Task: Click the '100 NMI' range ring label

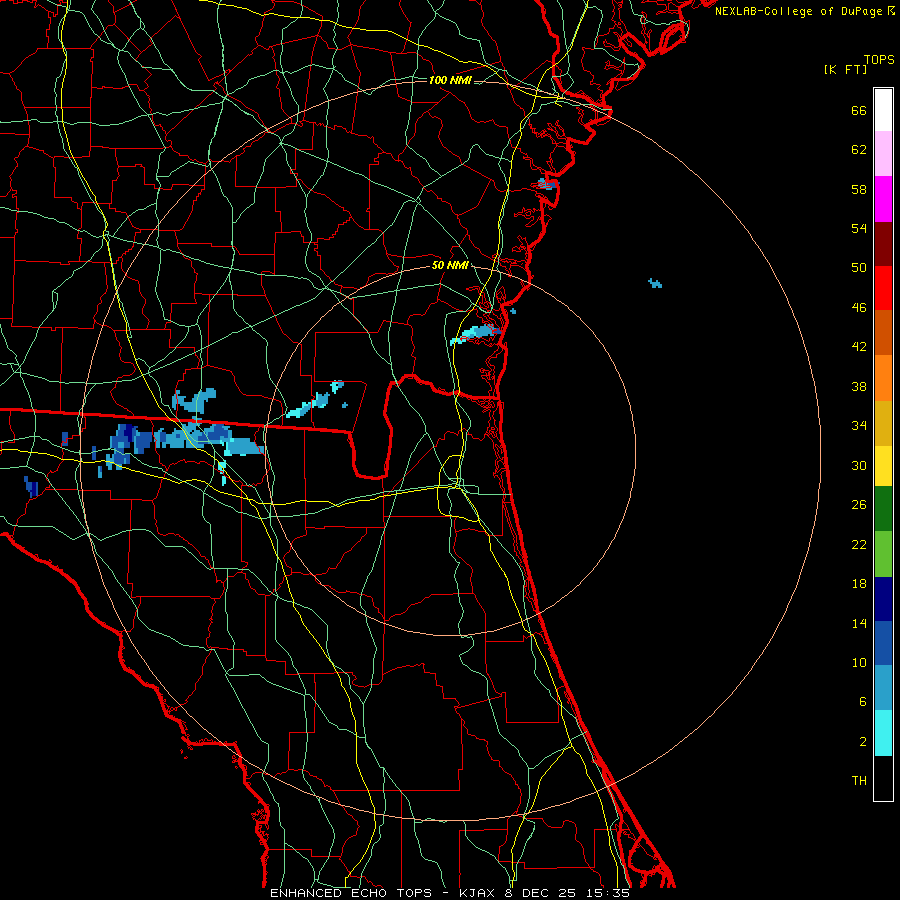Action: tap(450, 80)
